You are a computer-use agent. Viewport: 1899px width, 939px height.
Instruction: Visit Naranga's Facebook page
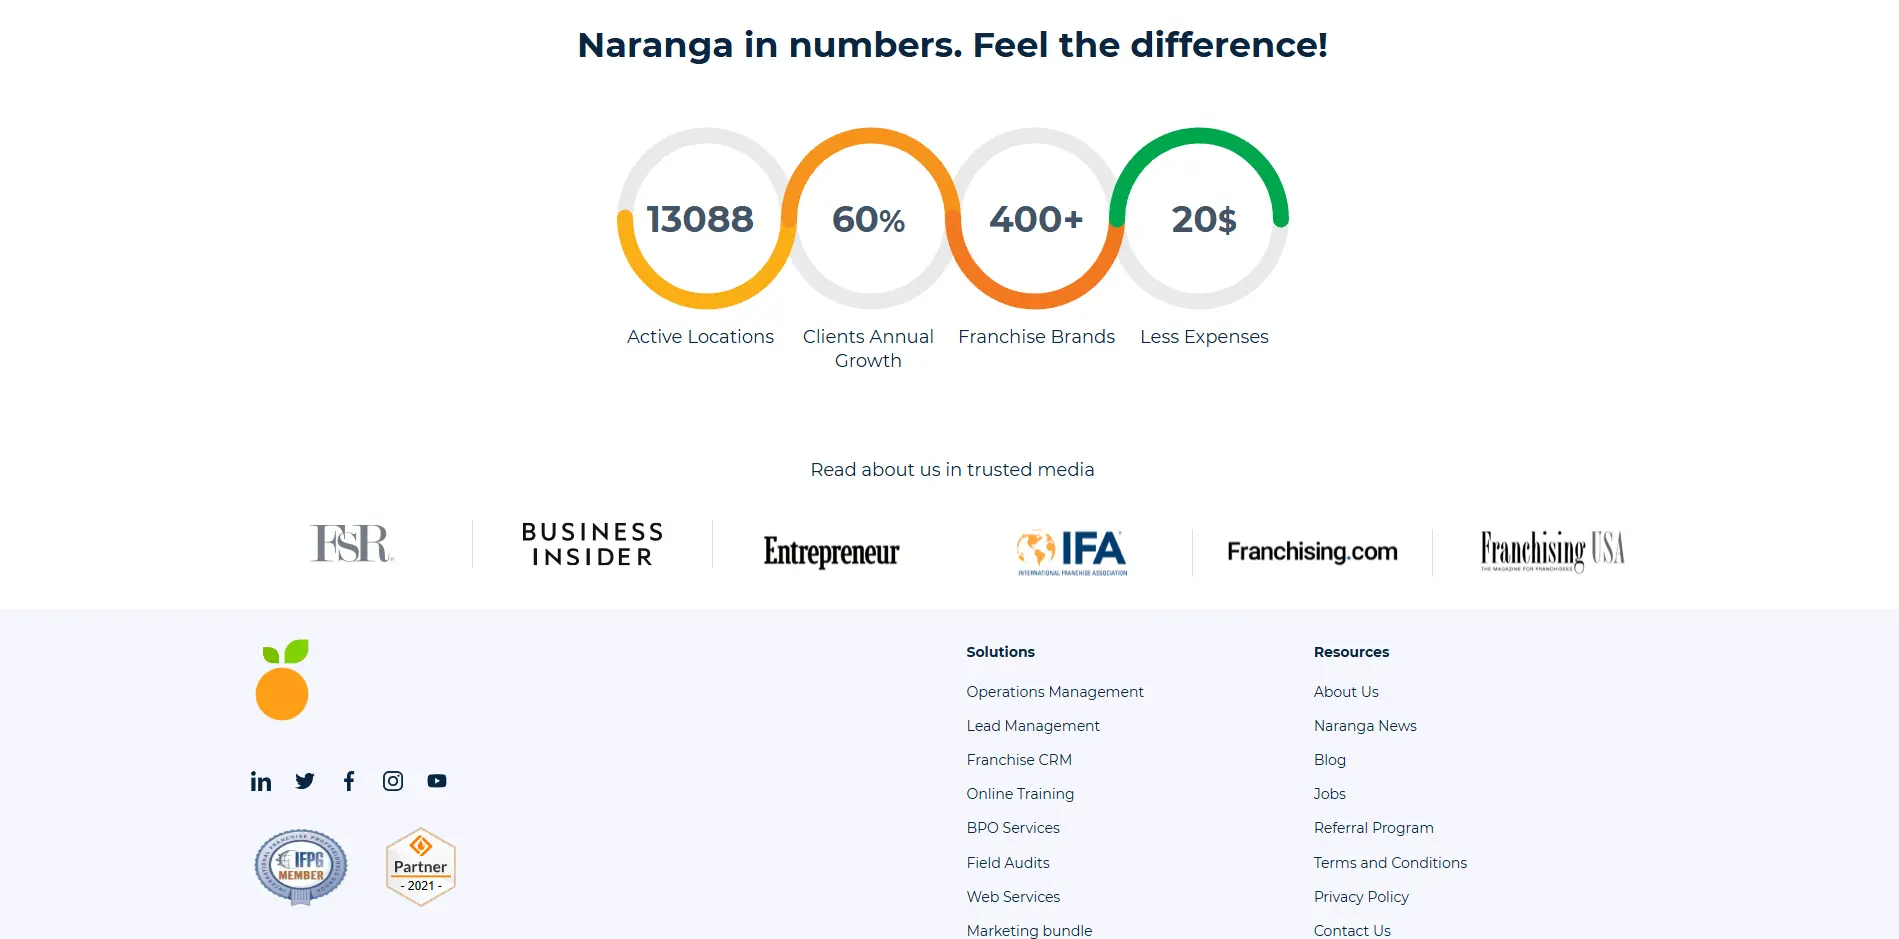point(348,781)
